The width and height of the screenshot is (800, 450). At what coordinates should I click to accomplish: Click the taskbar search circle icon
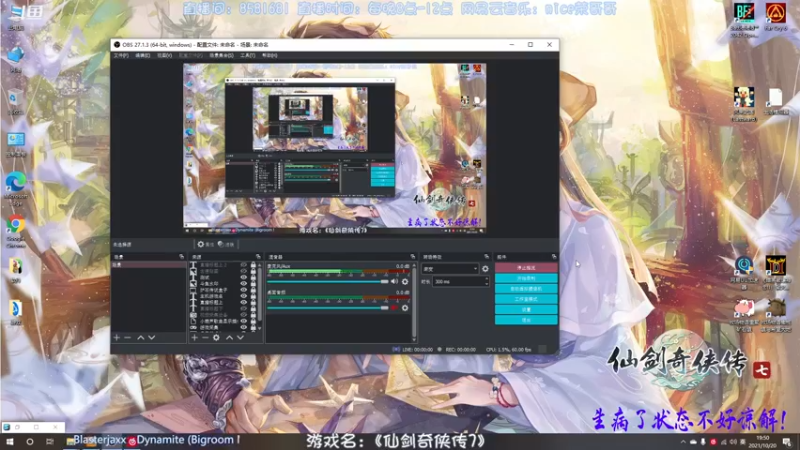coord(30,442)
